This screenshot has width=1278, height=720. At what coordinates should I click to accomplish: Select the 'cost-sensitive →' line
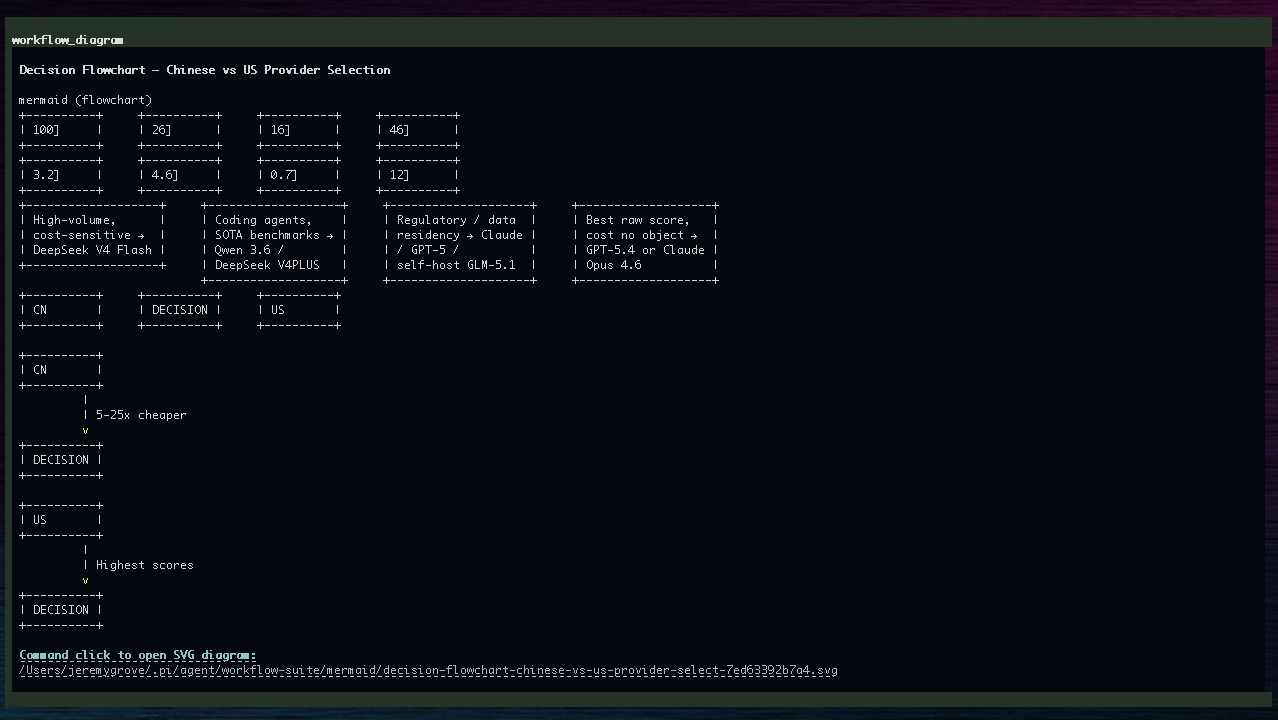(x=89, y=235)
